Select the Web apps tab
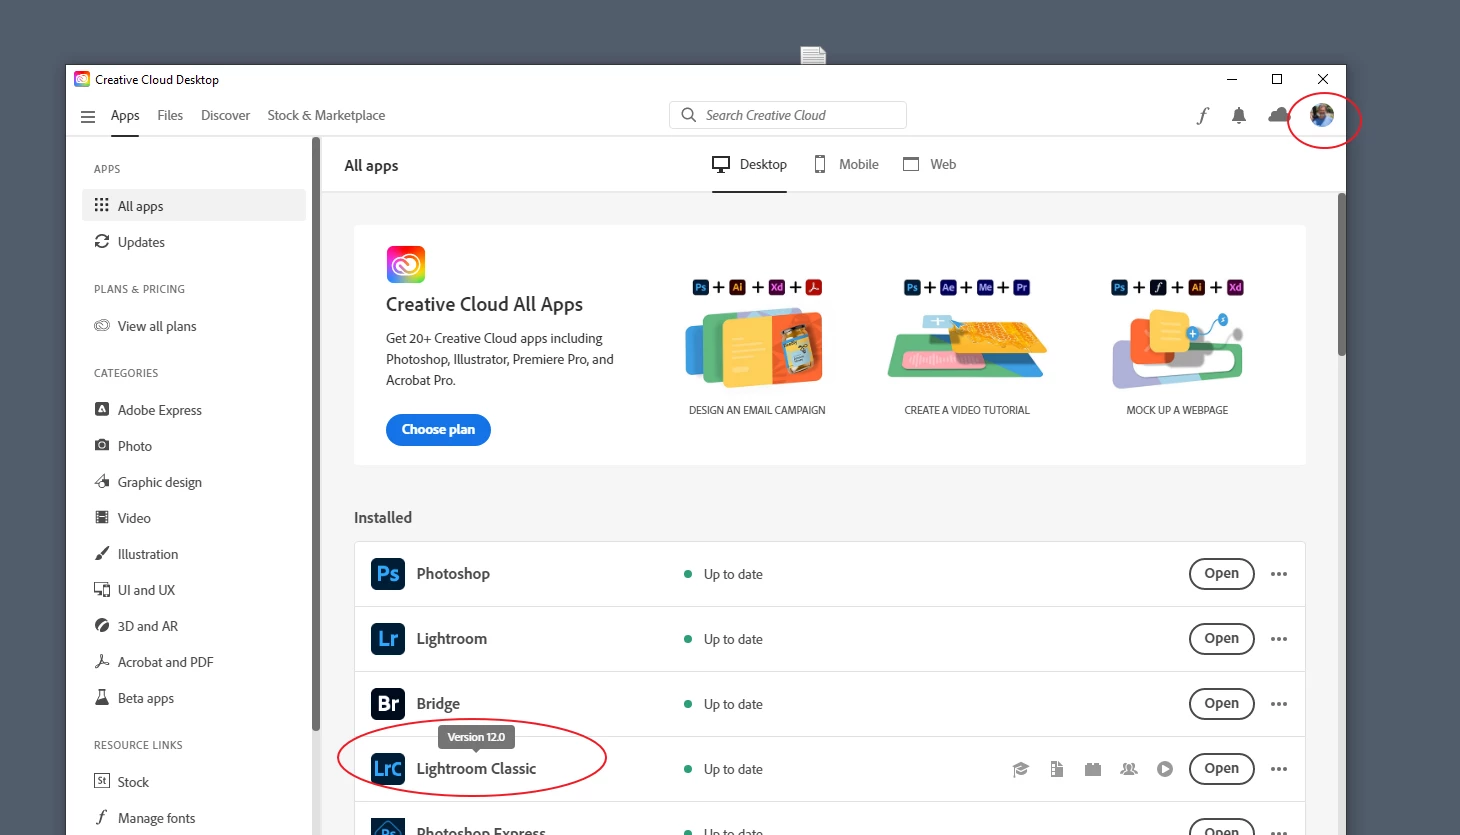1460x835 pixels. click(929, 165)
